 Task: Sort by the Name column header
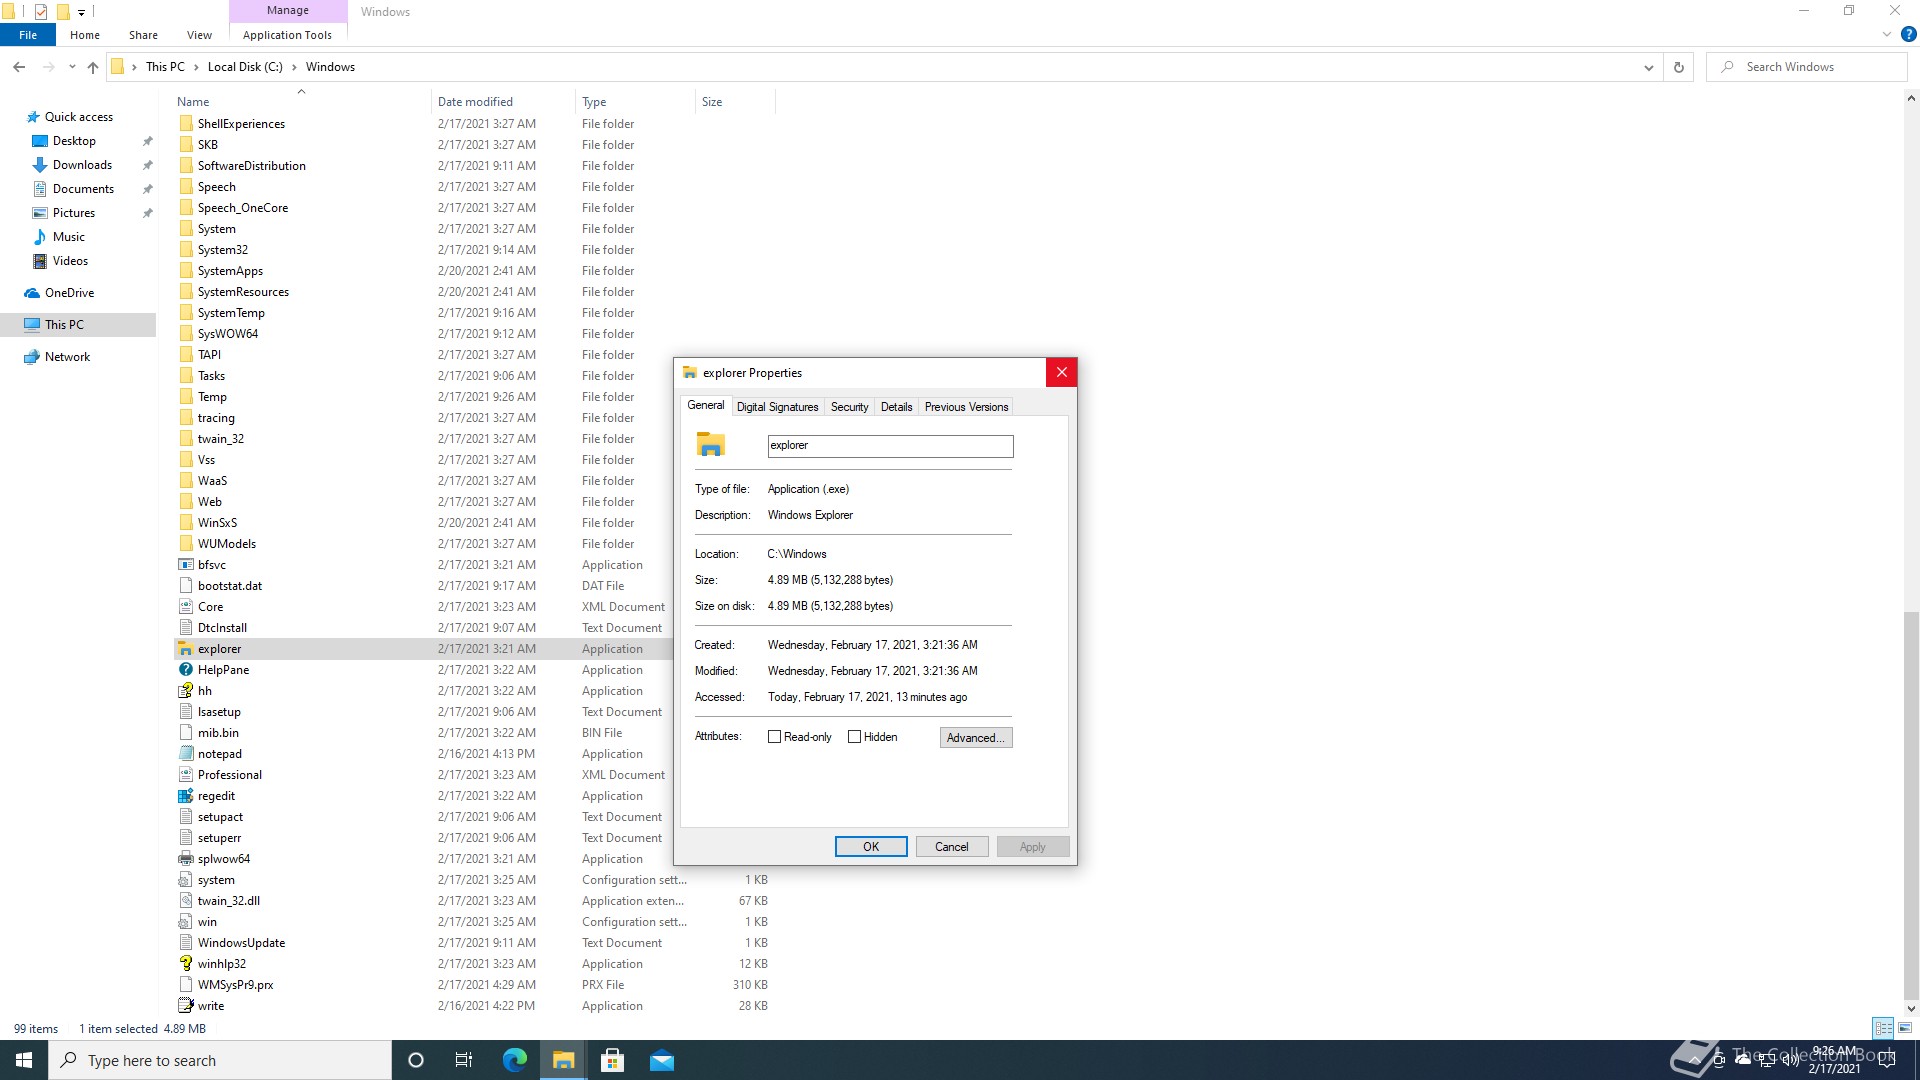[300, 102]
